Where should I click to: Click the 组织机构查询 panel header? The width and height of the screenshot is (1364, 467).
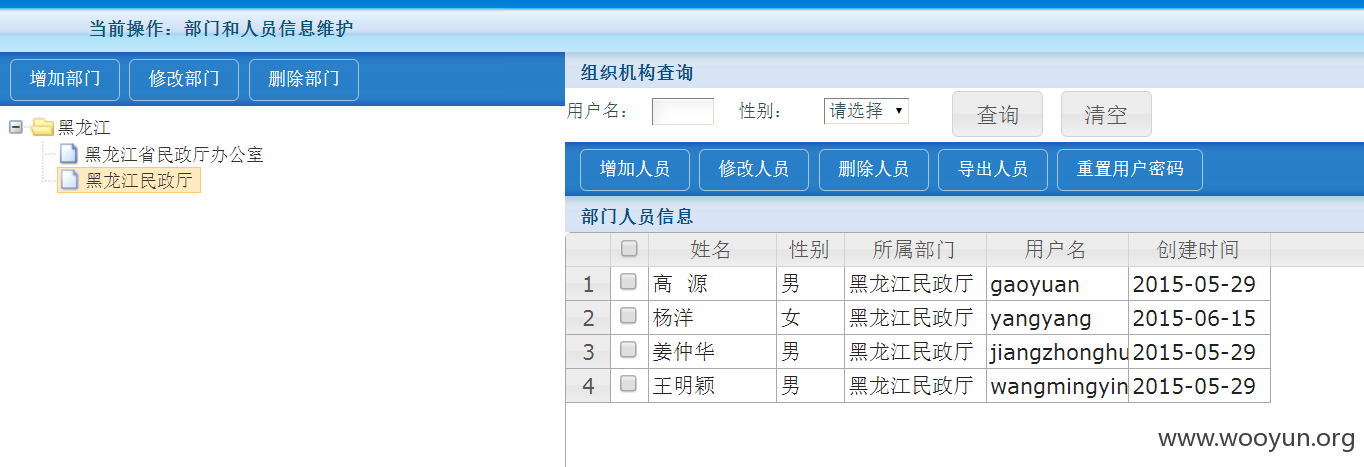pyautogui.click(x=964, y=72)
